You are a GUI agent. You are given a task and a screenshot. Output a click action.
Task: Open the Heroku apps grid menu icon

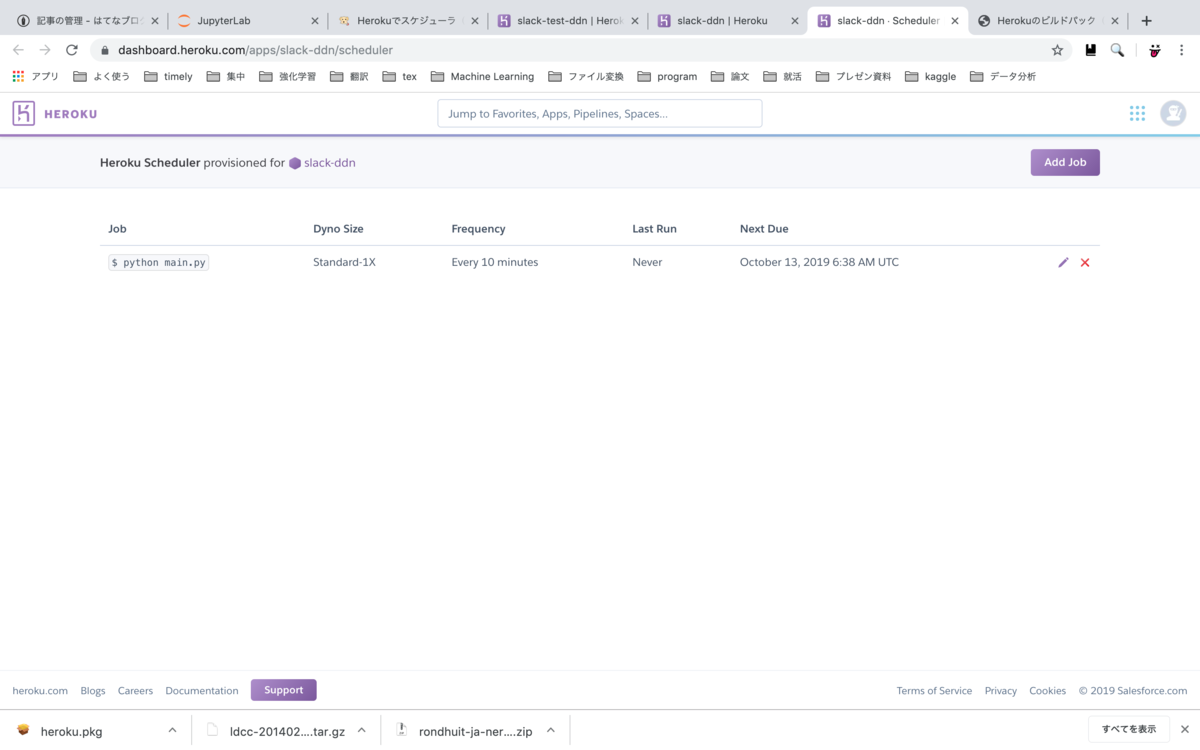pos(1137,113)
